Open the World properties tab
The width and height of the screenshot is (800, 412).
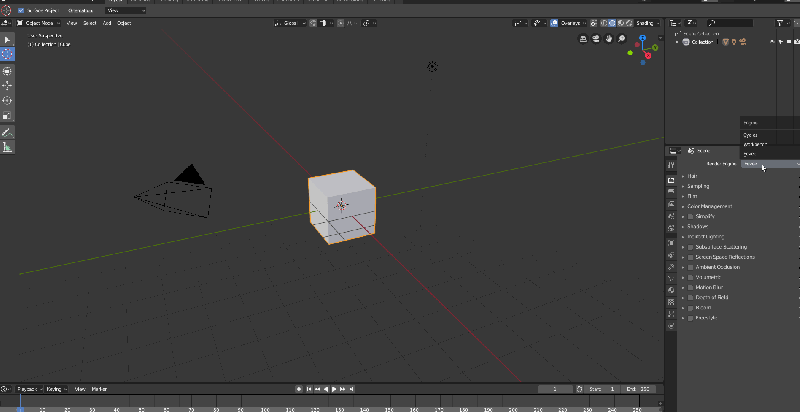671,228
